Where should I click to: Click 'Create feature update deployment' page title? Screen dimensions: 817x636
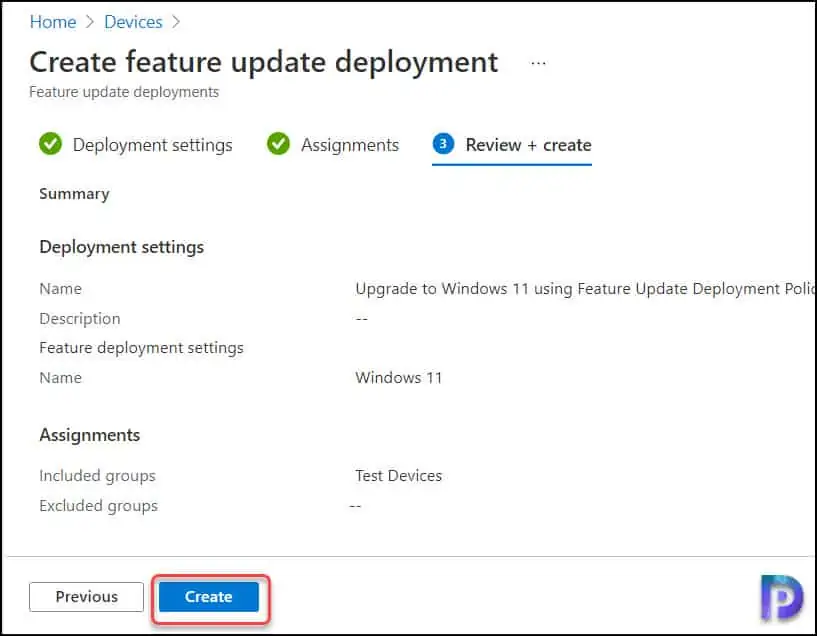click(264, 62)
